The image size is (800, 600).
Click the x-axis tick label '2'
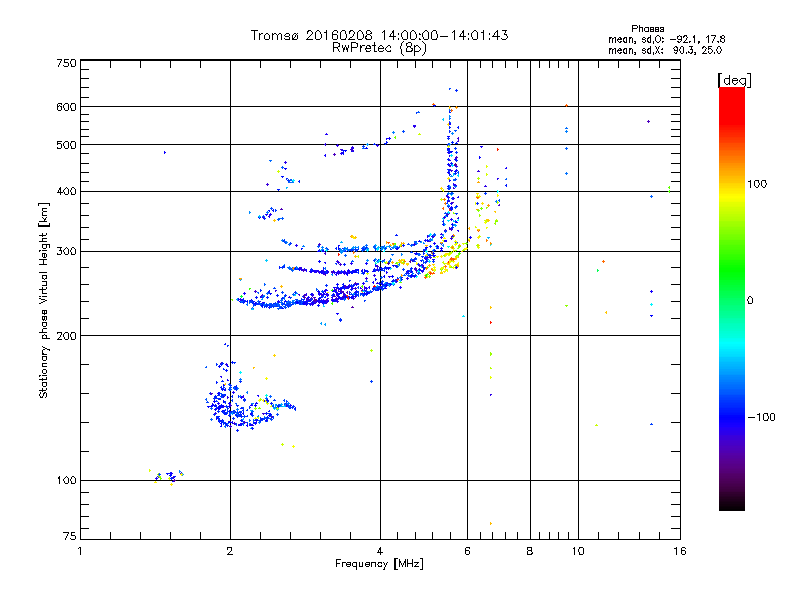tap(230, 551)
